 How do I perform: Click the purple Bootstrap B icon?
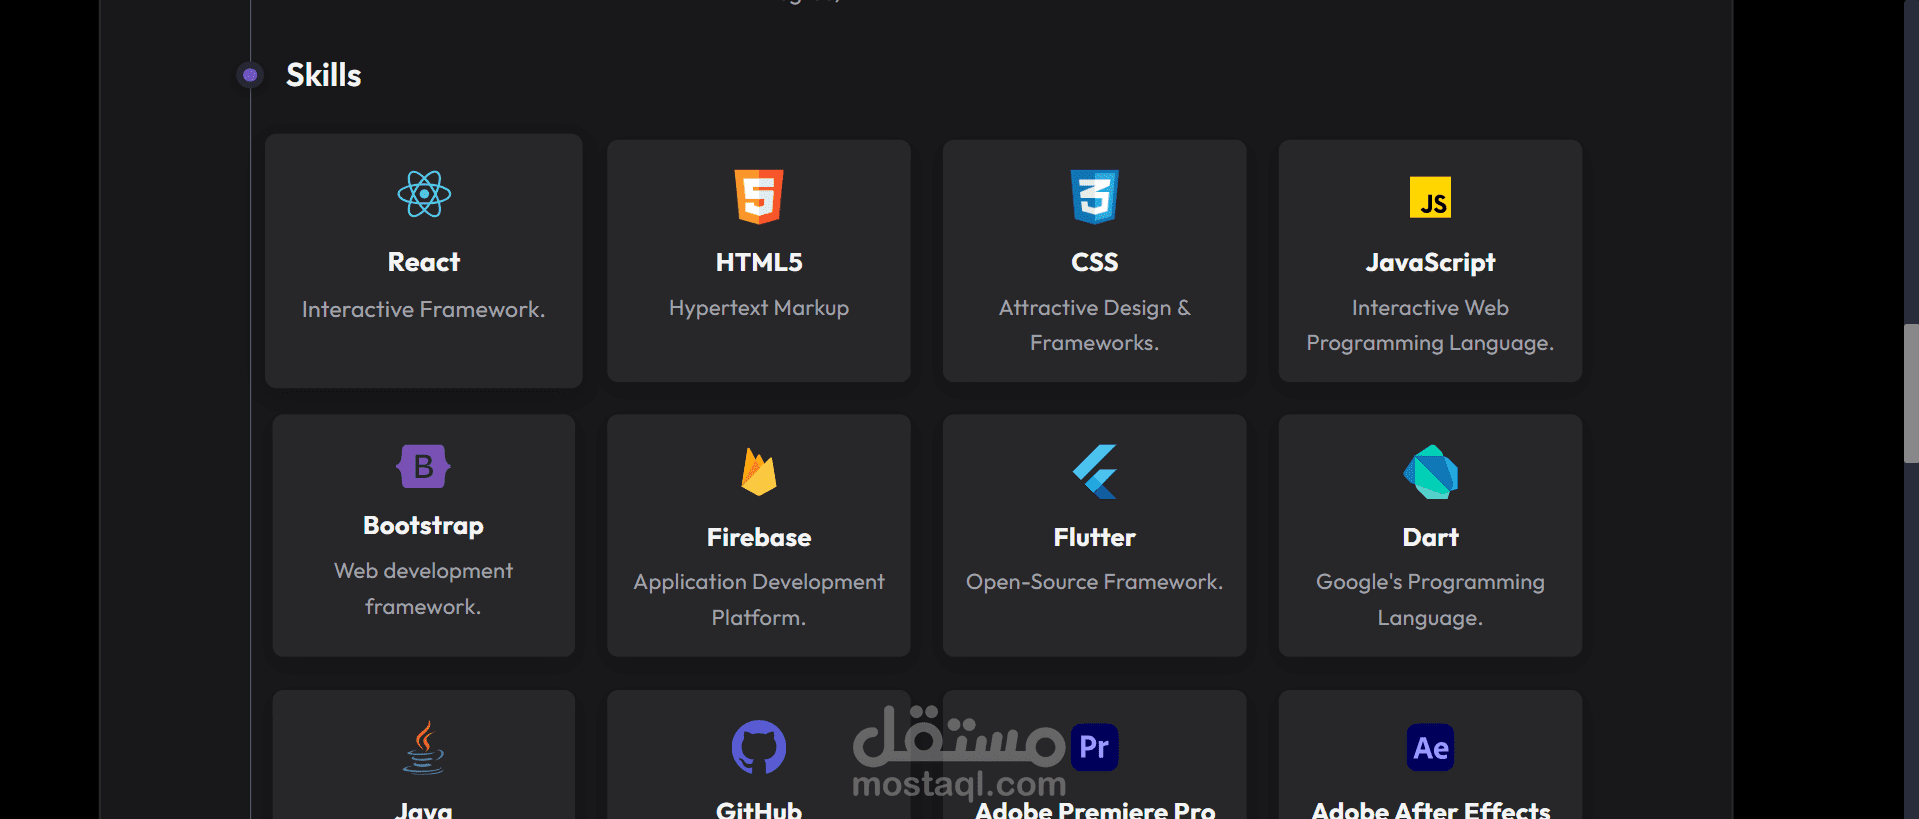[424, 466]
